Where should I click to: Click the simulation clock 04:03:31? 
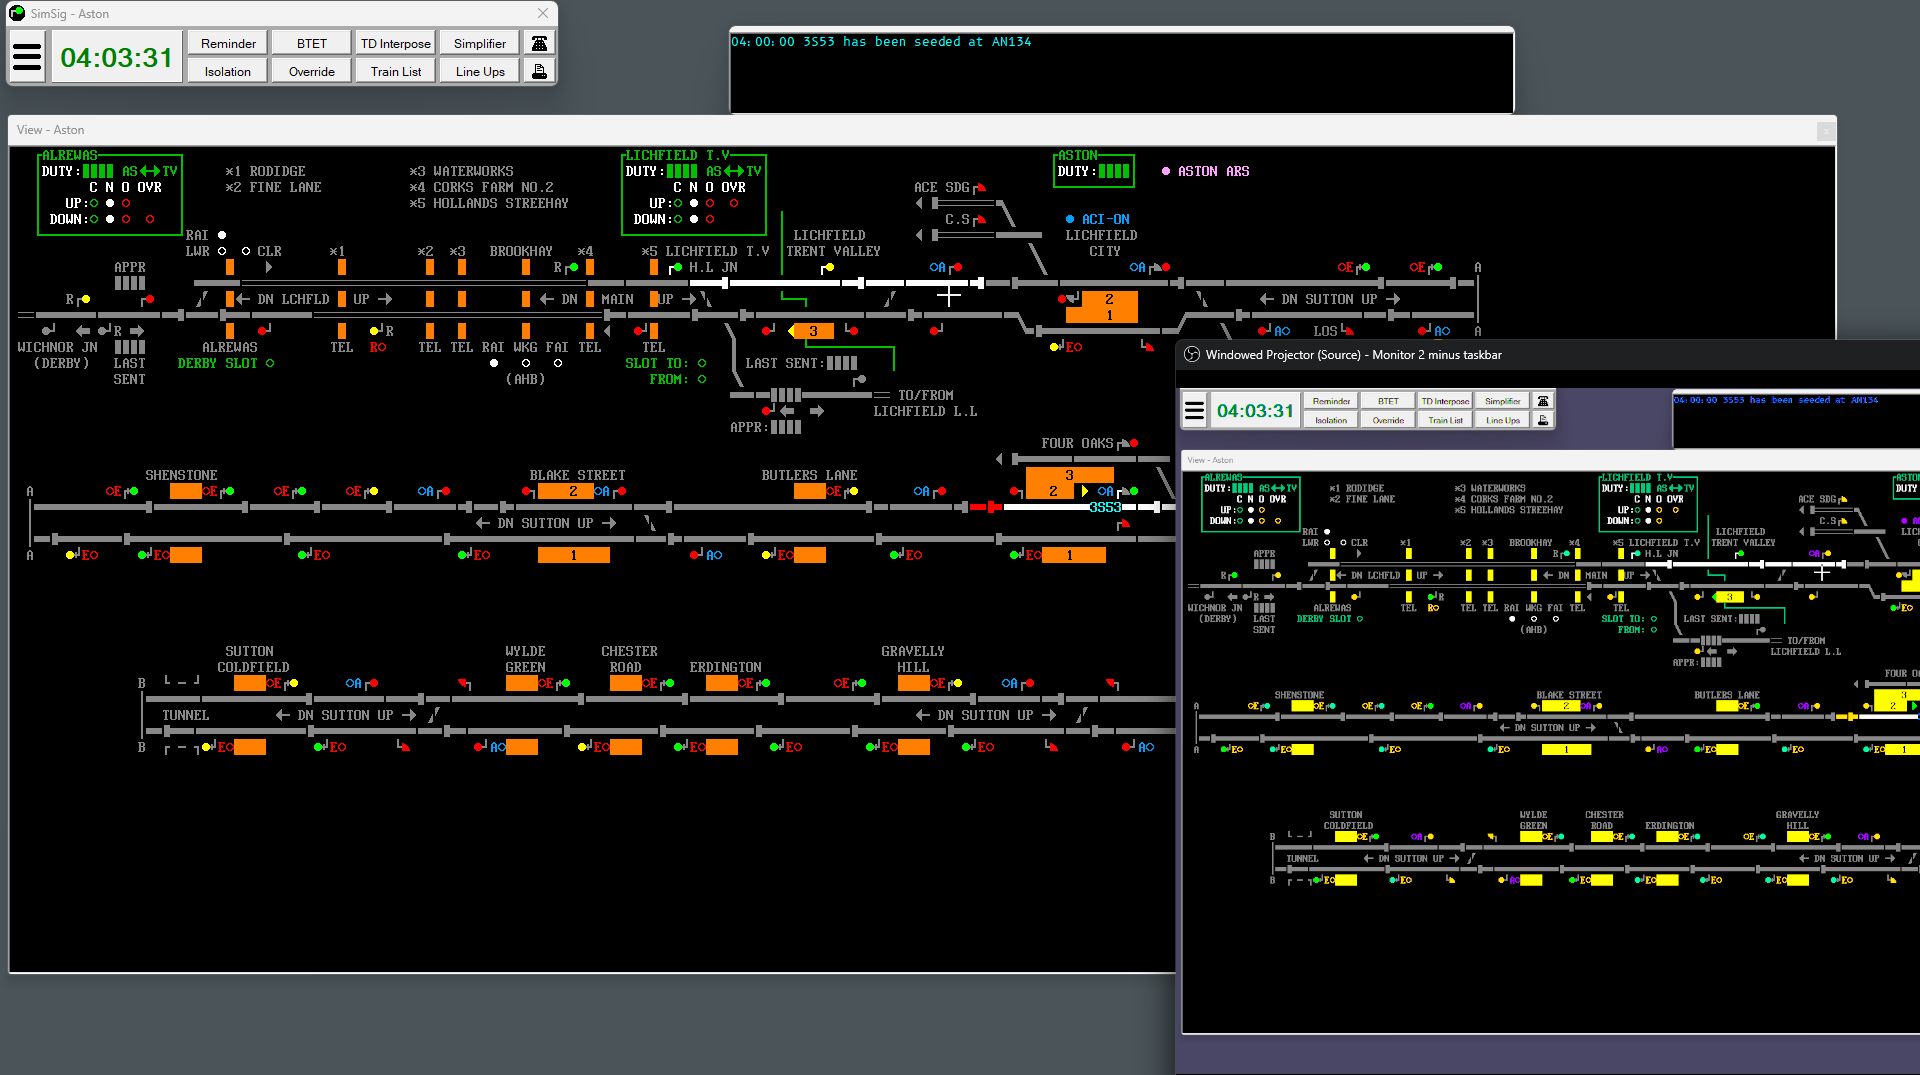coord(117,57)
